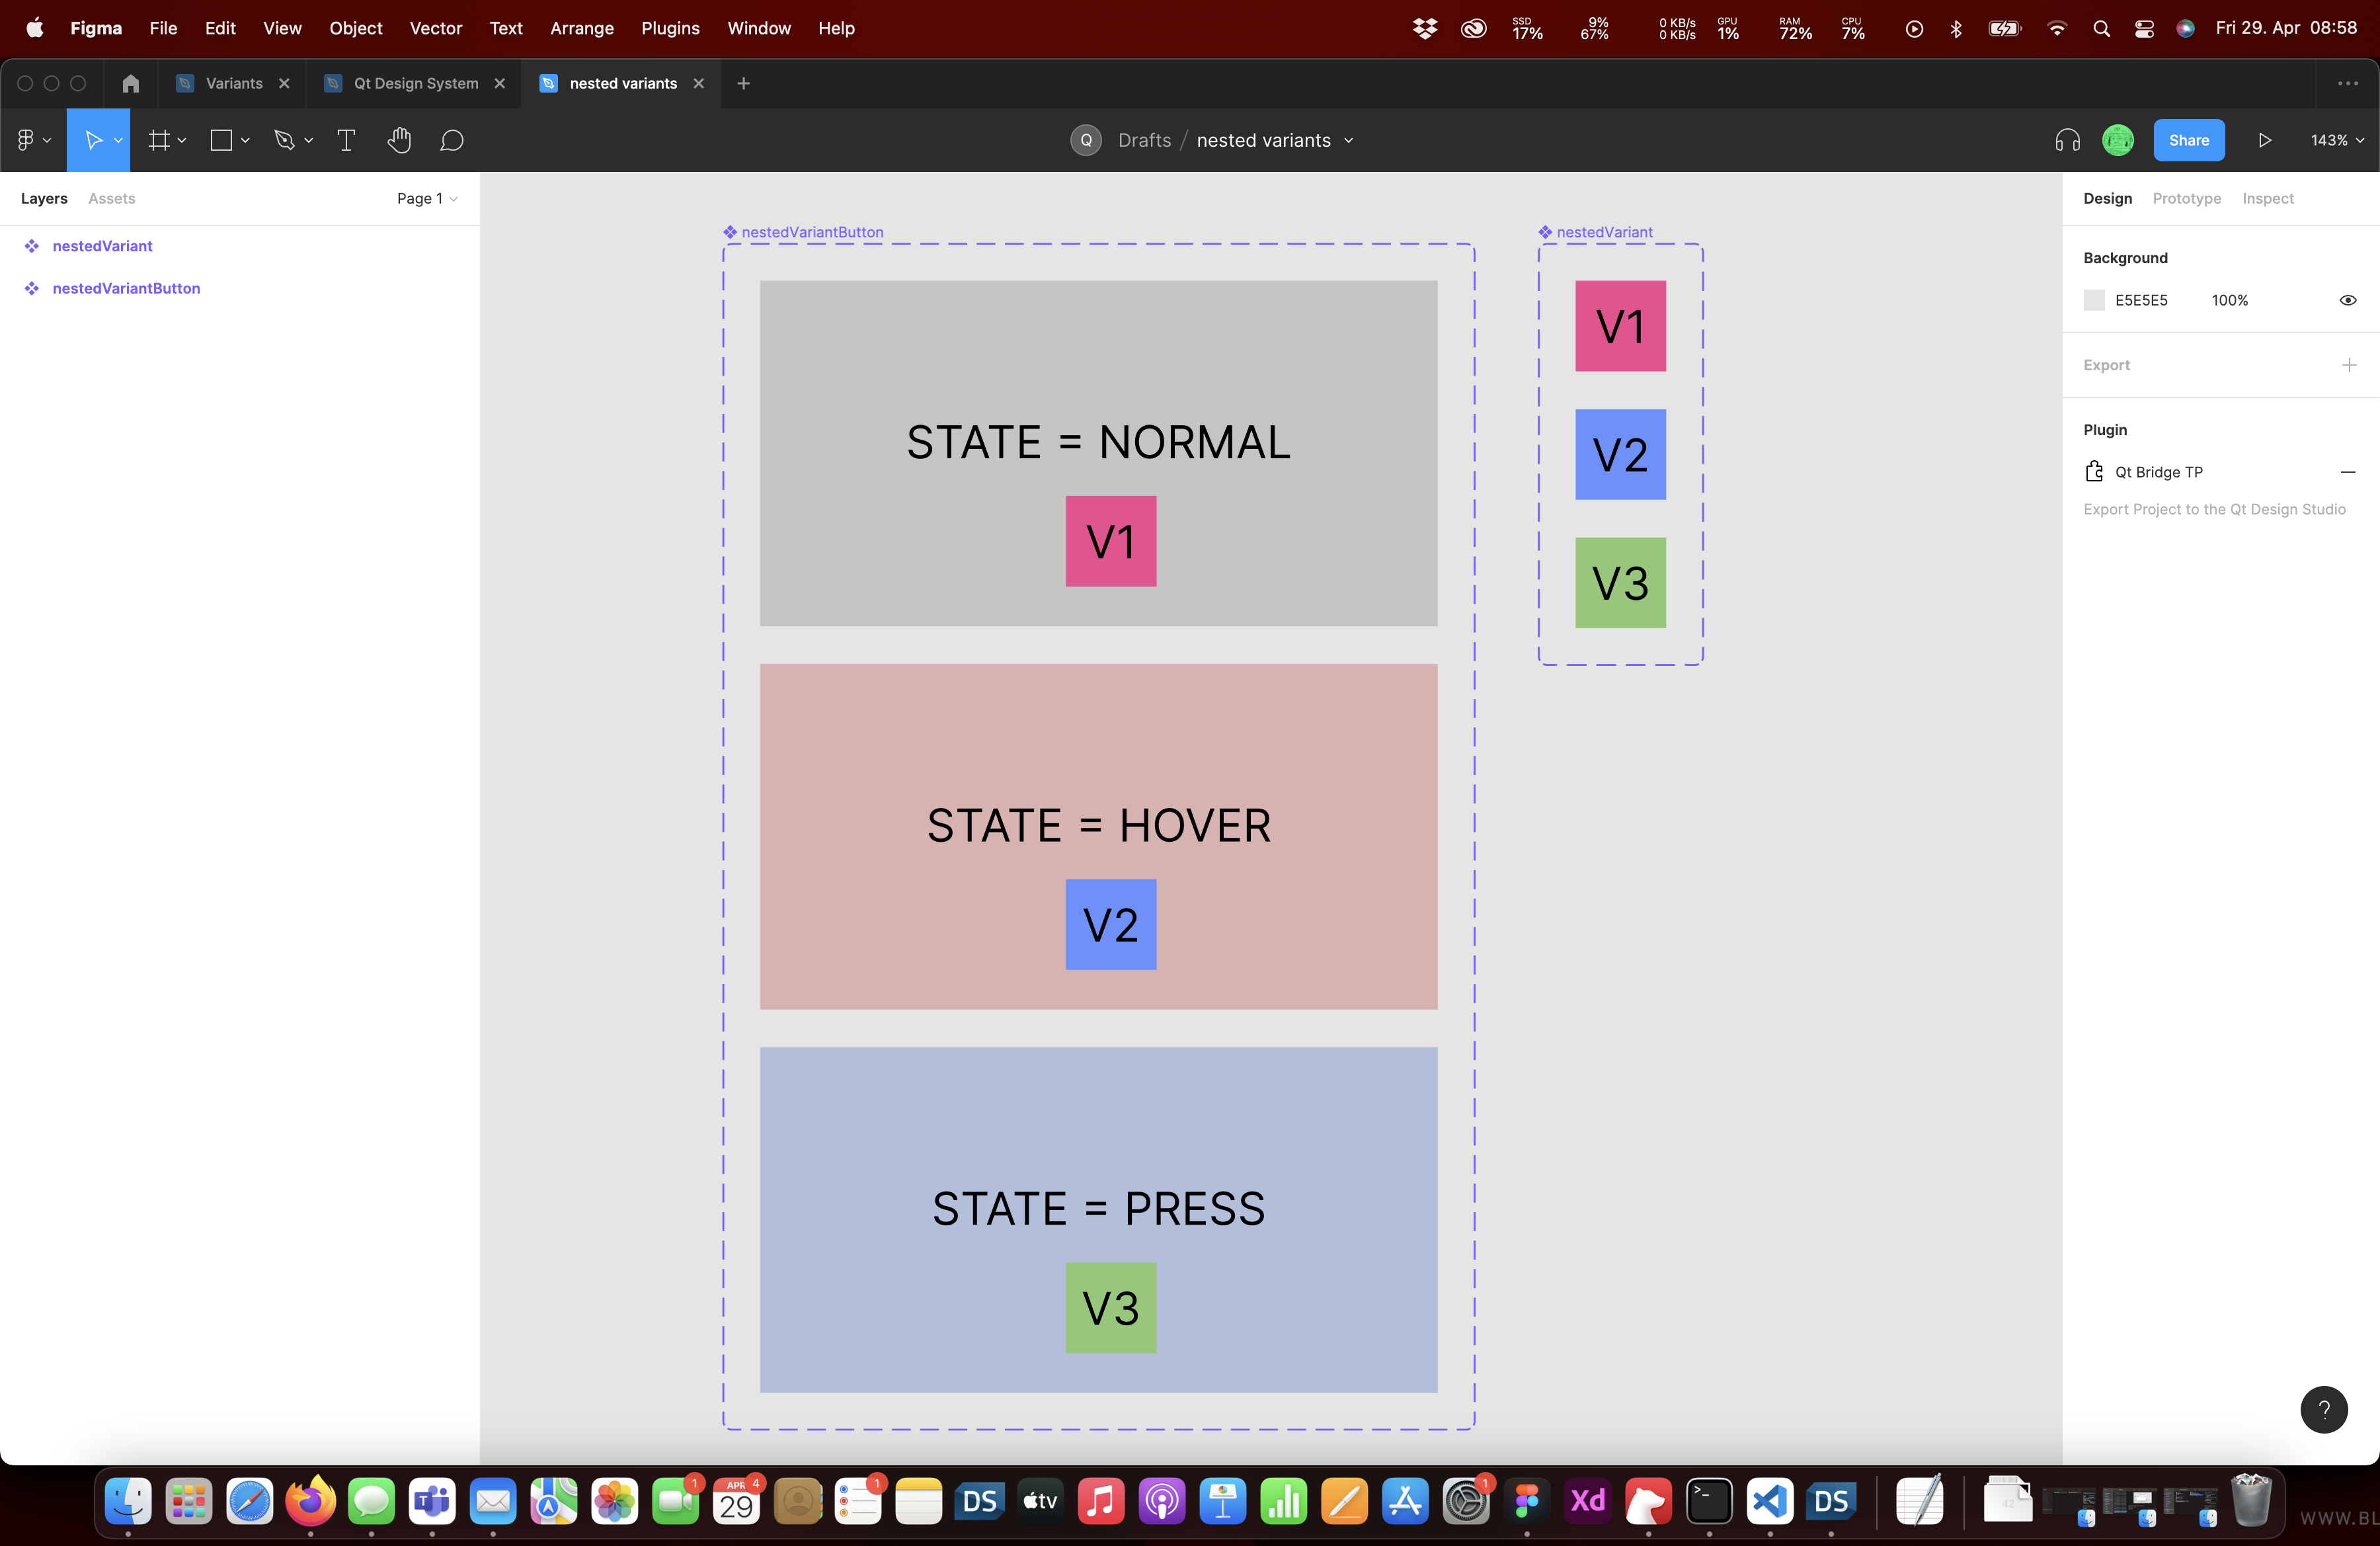Click the E5E5E5 background color swatch
Image resolution: width=2380 pixels, height=1546 pixels.
2094,300
